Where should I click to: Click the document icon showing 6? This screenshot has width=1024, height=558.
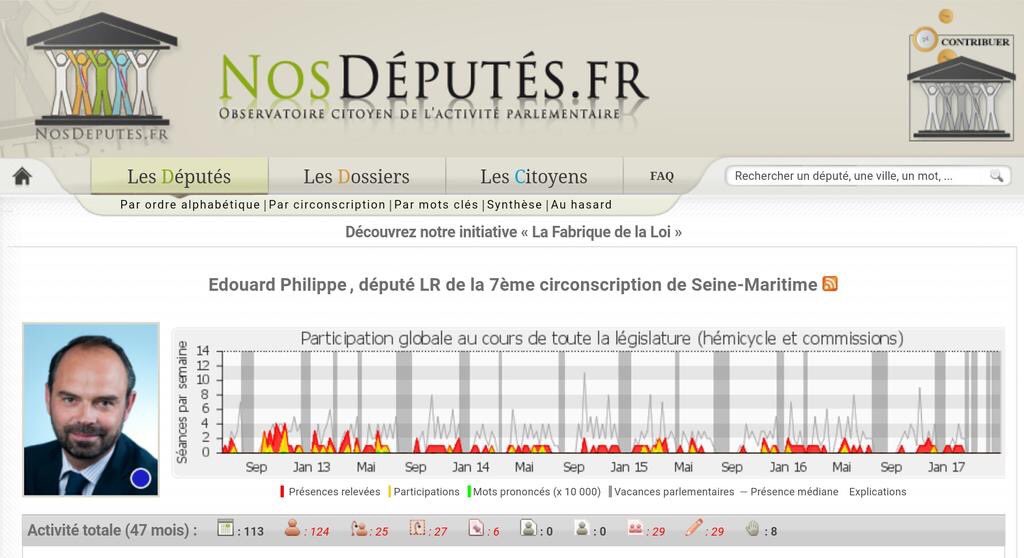pos(476,527)
